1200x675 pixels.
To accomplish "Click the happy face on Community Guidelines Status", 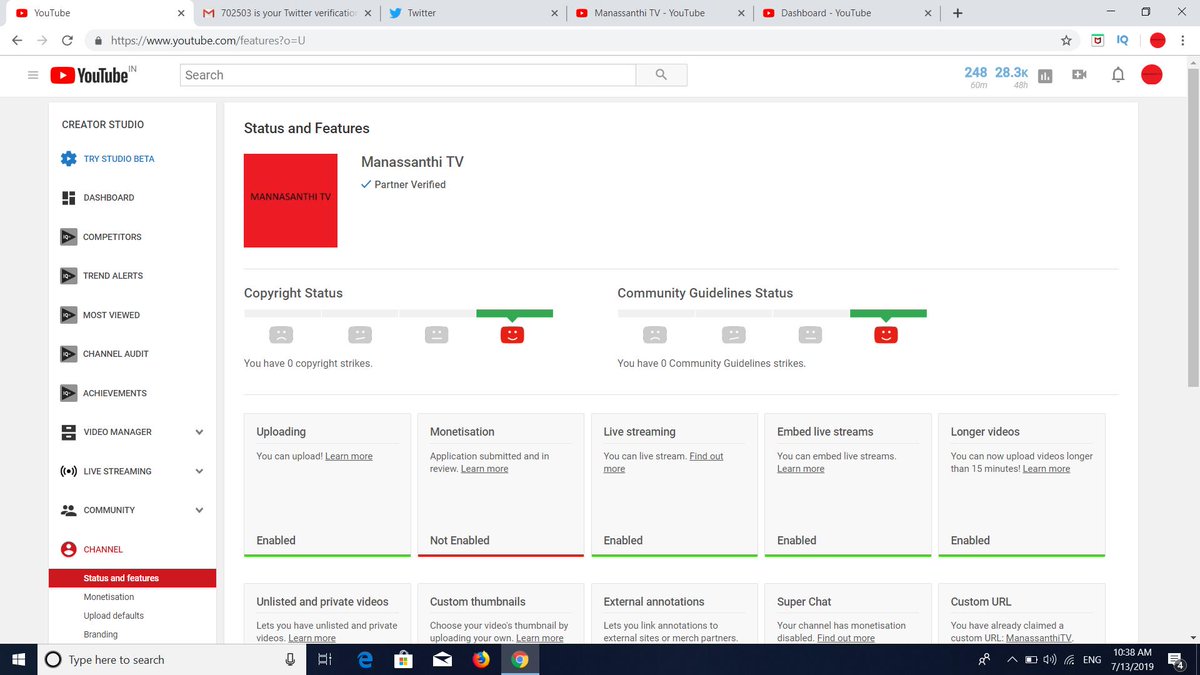I will point(886,335).
